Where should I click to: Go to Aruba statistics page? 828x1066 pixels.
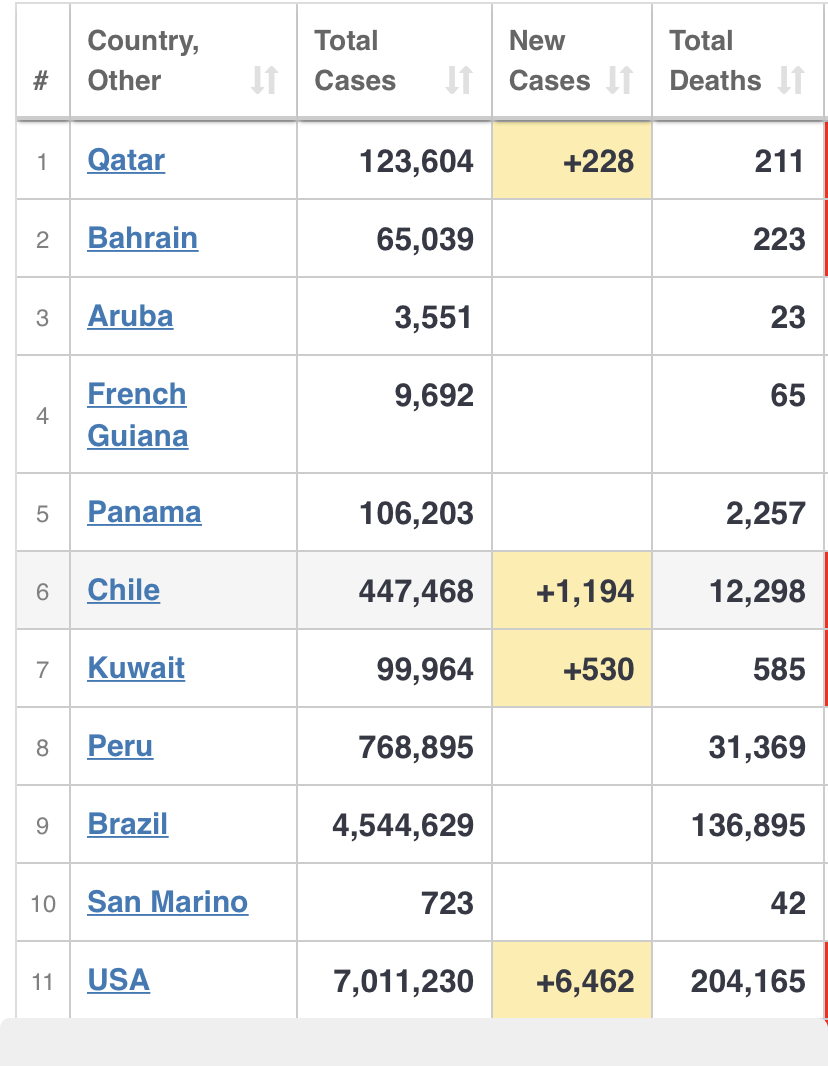[130, 316]
